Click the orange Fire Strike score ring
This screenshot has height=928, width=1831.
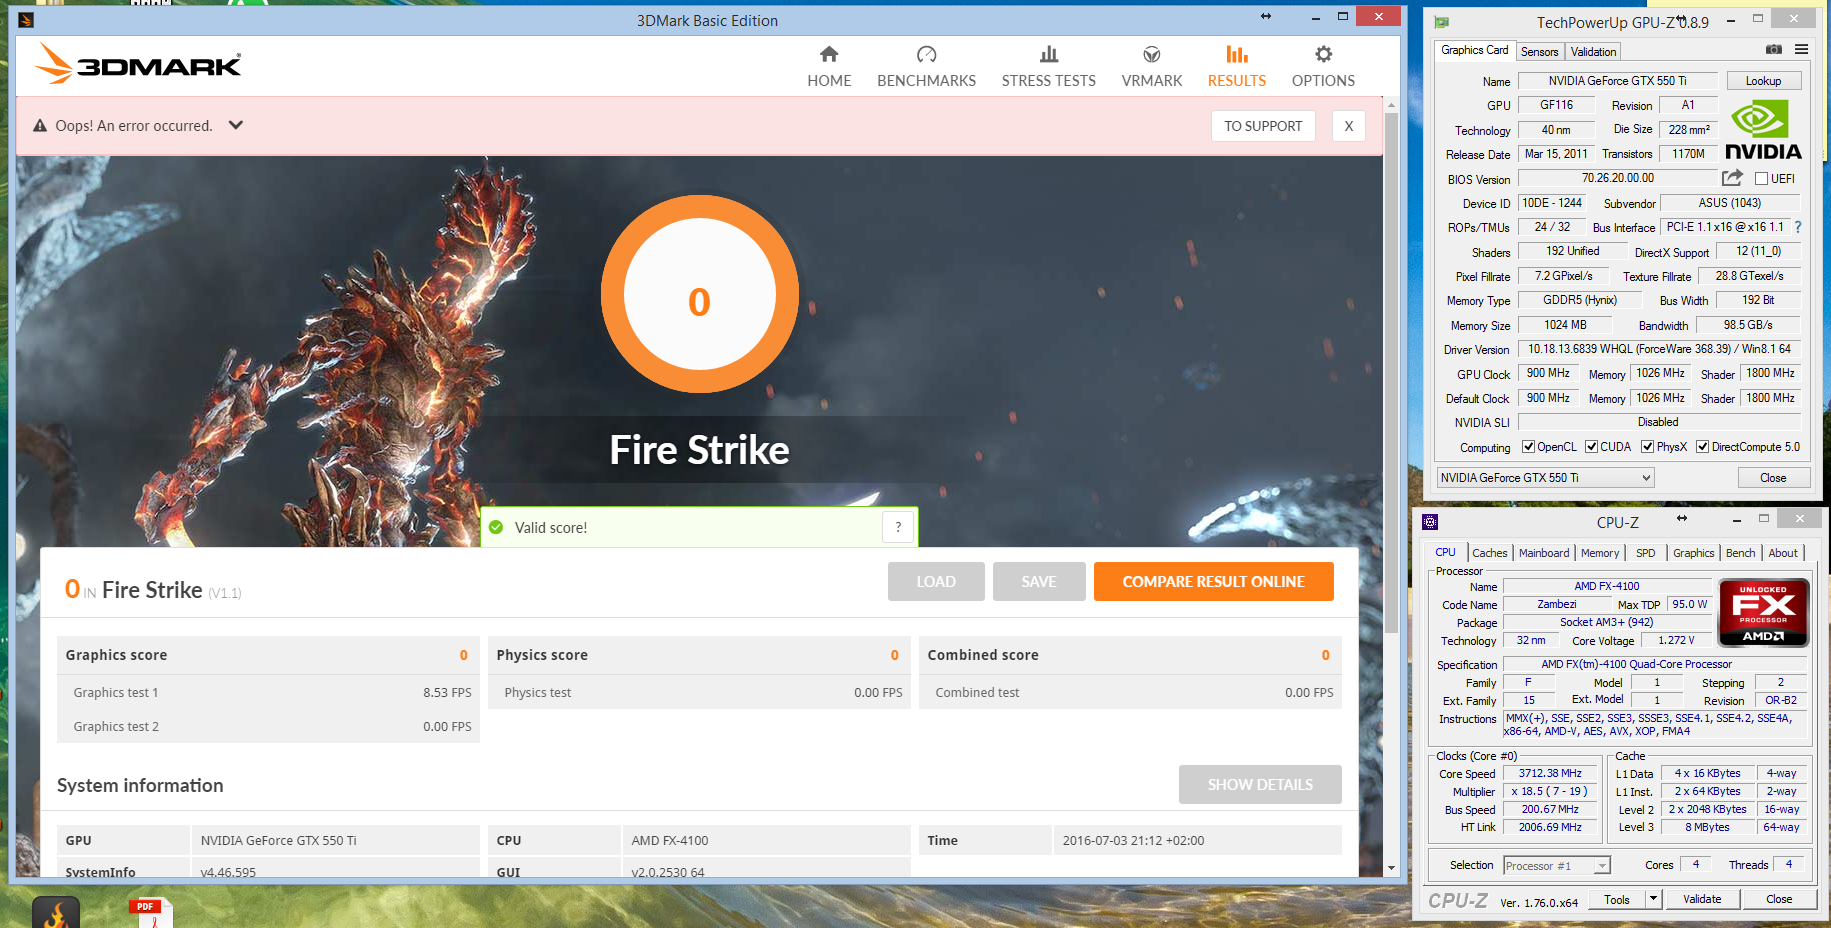tap(699, 294)
